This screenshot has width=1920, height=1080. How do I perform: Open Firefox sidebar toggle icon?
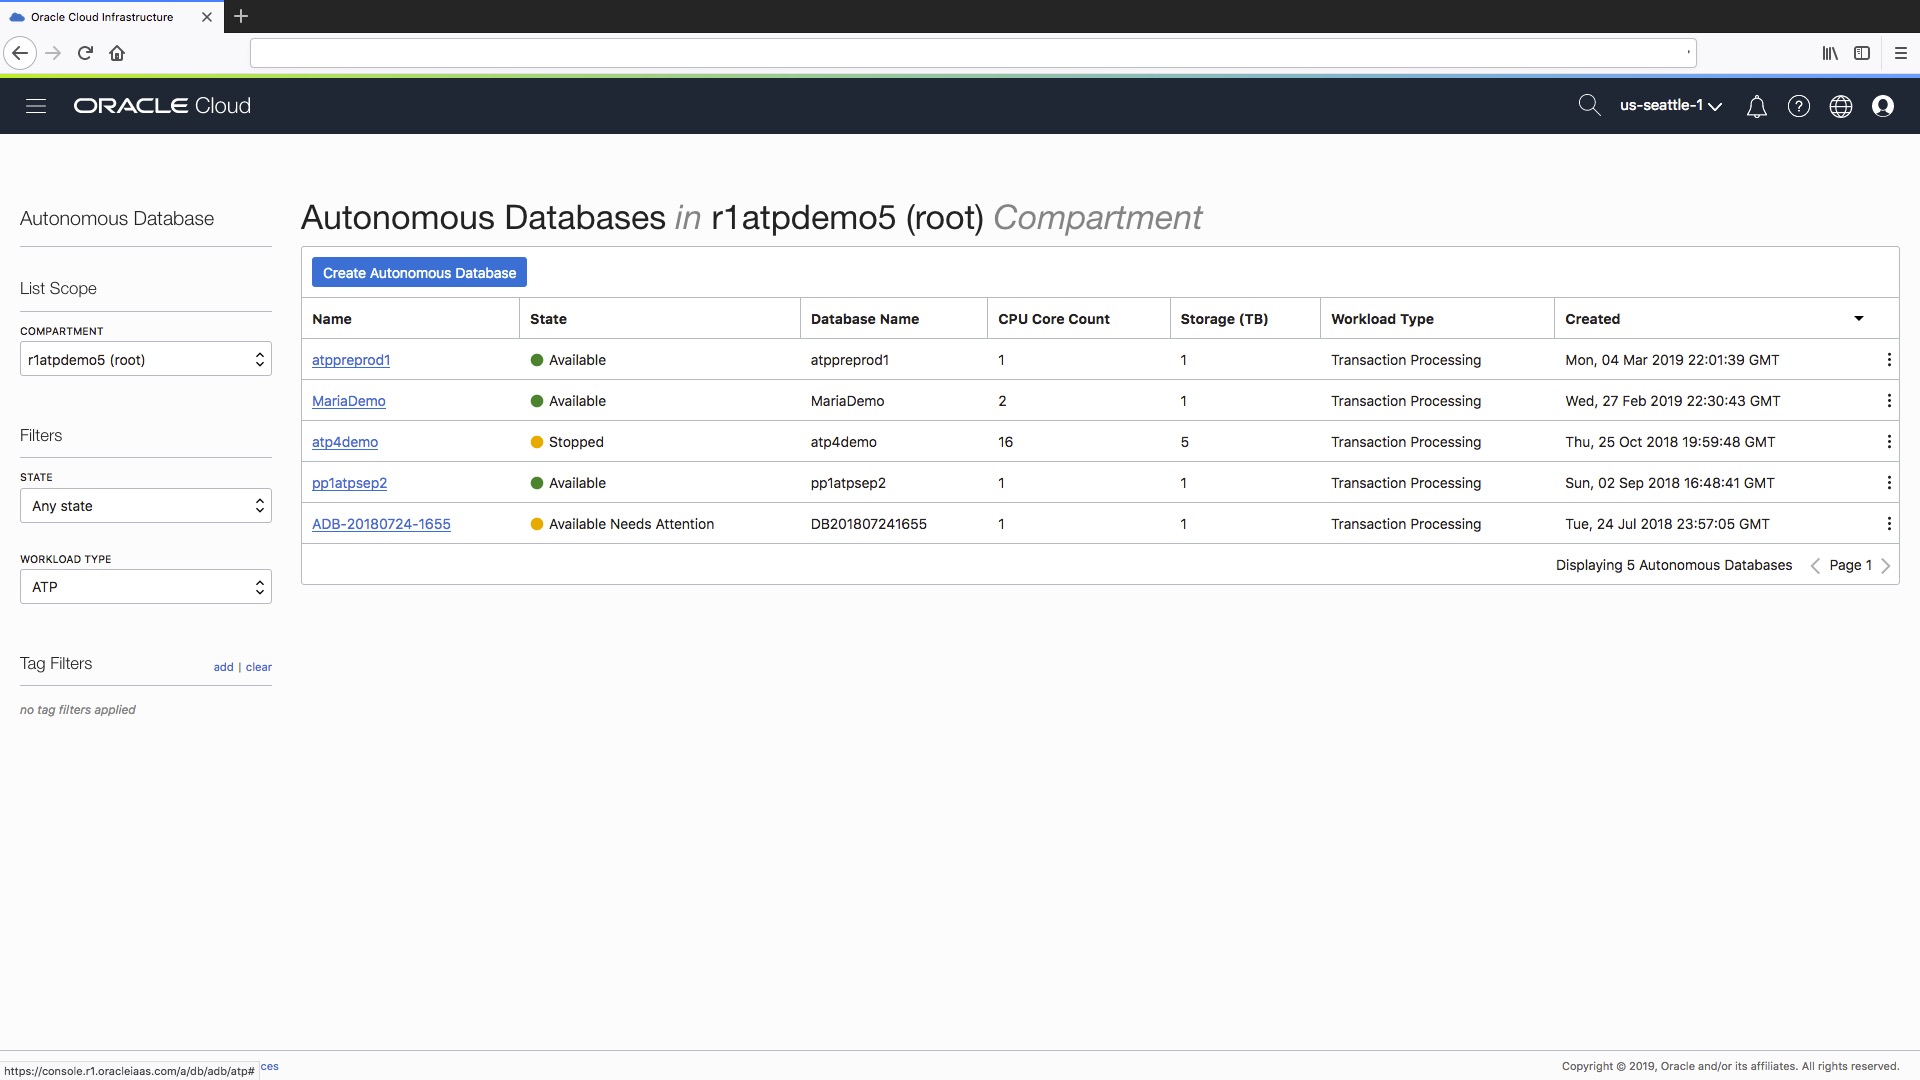(1861, 53)
